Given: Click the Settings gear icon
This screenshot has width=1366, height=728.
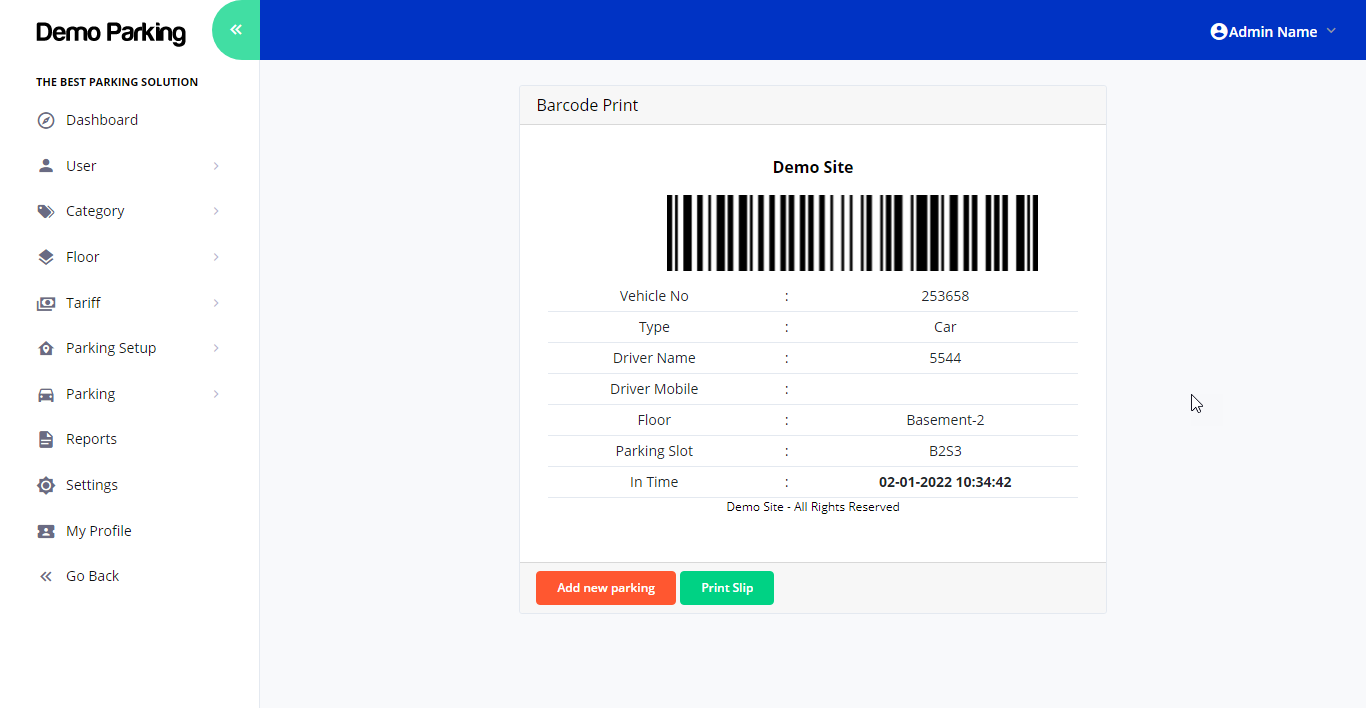Looking at the screenshot, I should click(x=45, y=485).
